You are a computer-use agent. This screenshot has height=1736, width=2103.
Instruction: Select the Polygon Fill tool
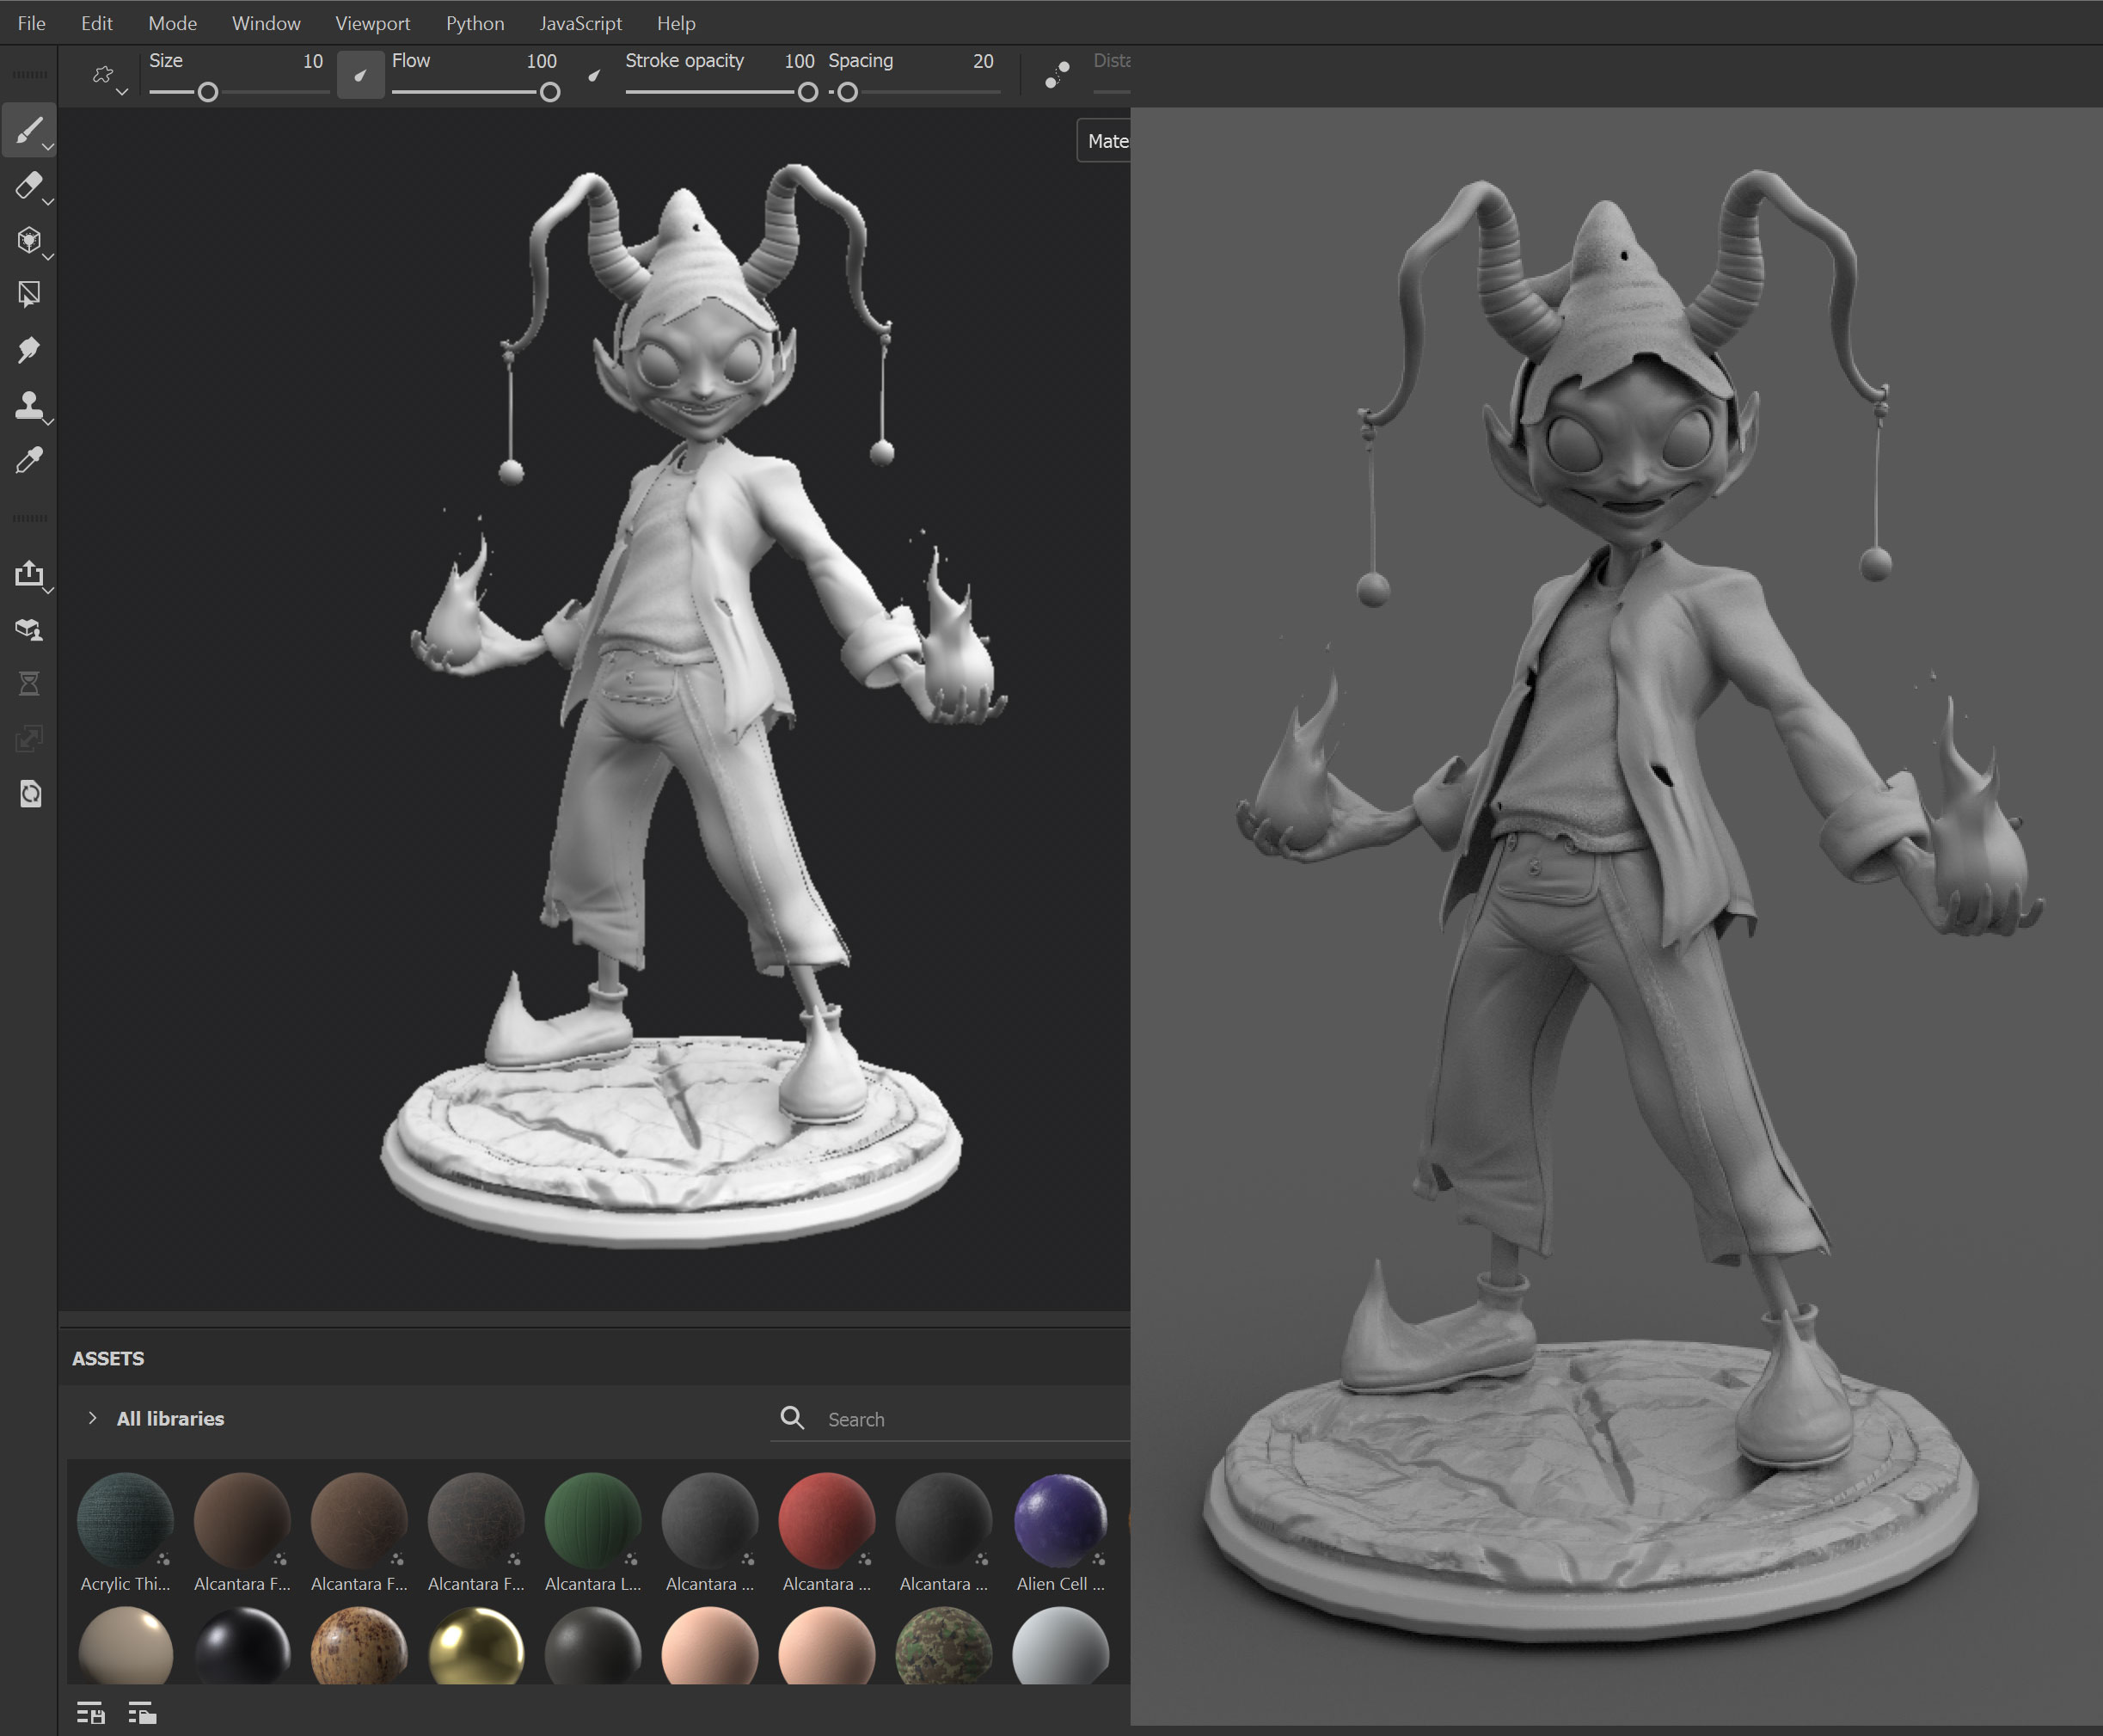pyautogui.click(x=28, y=294)
